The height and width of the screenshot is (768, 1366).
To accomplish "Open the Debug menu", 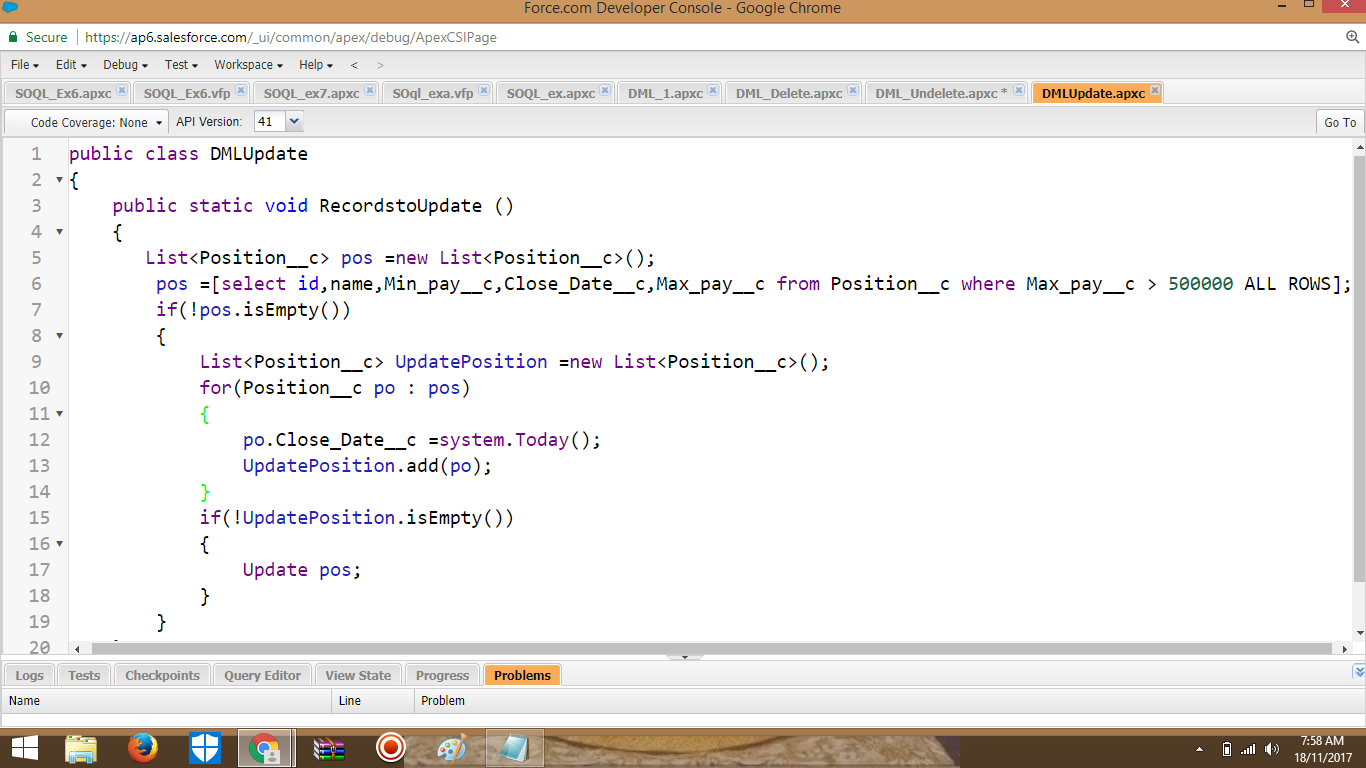I will coord(125,65).
